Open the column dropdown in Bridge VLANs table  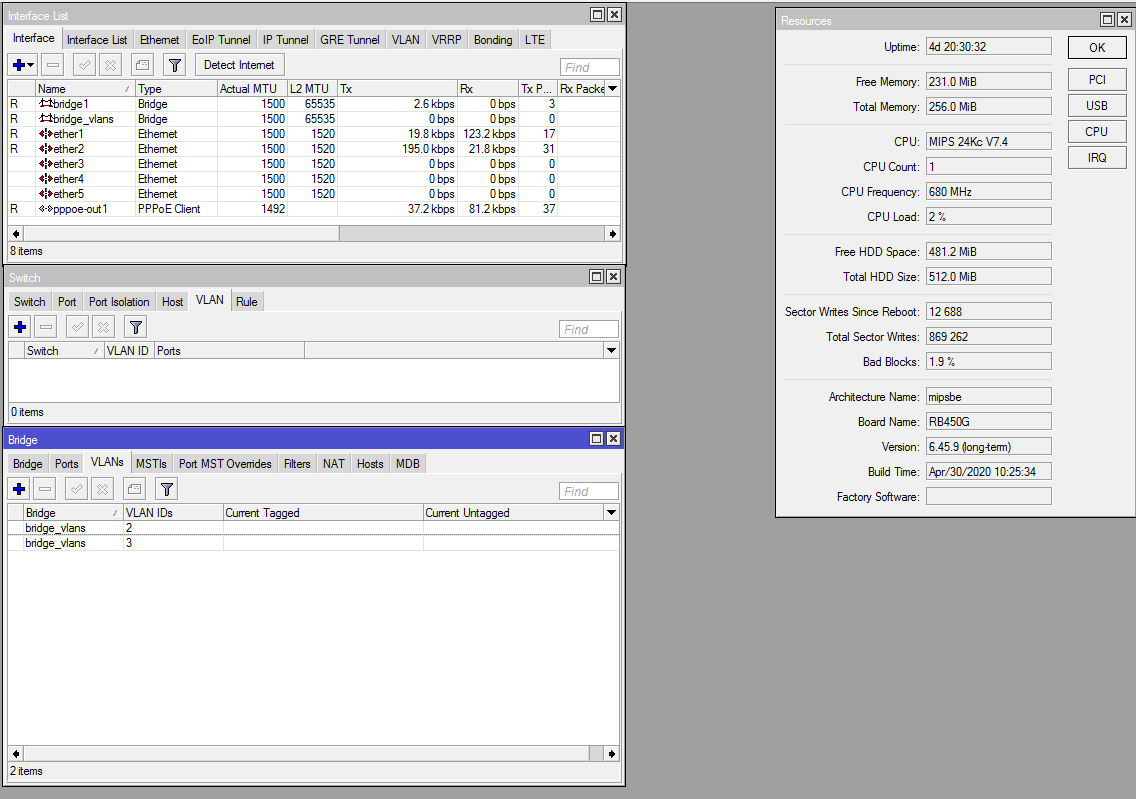click(611, 513)
